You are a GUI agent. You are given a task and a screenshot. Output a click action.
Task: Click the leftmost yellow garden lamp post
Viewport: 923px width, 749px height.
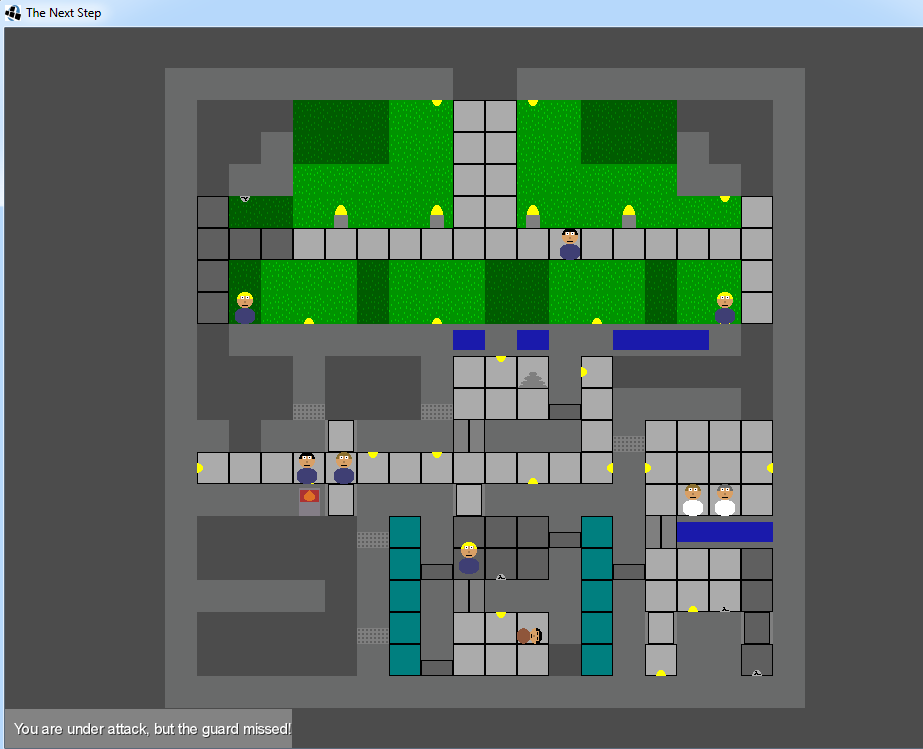[341, 216]
